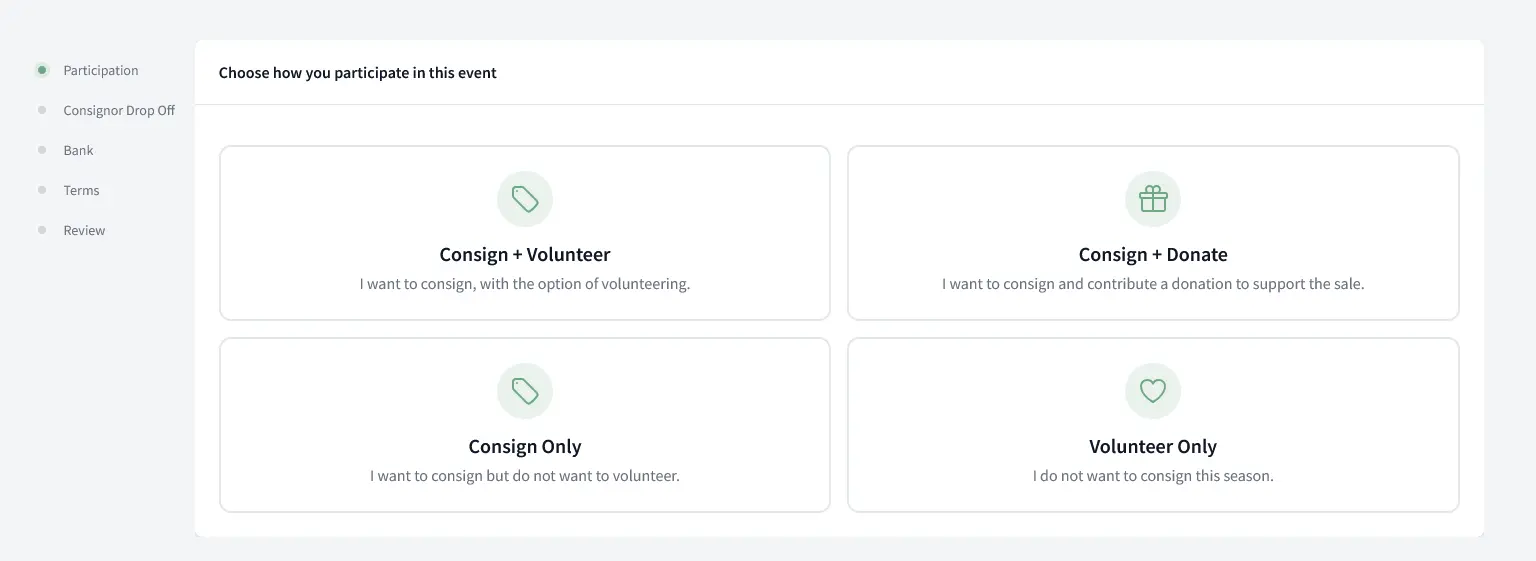Click the green dot beside Participation step
The height and width of the screenshot is (561, 1536).
42,70
